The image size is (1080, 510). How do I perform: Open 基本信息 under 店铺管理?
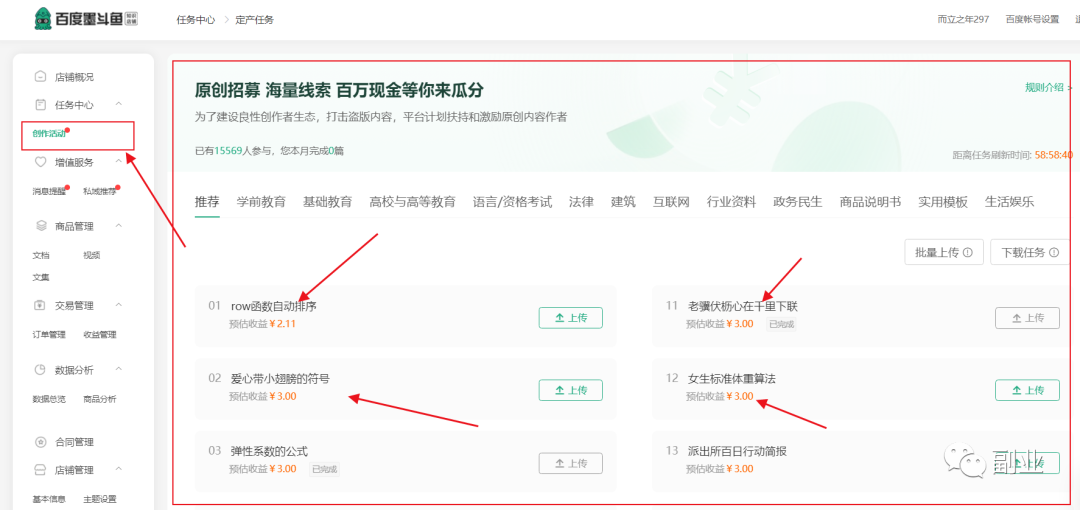(48, 499)
